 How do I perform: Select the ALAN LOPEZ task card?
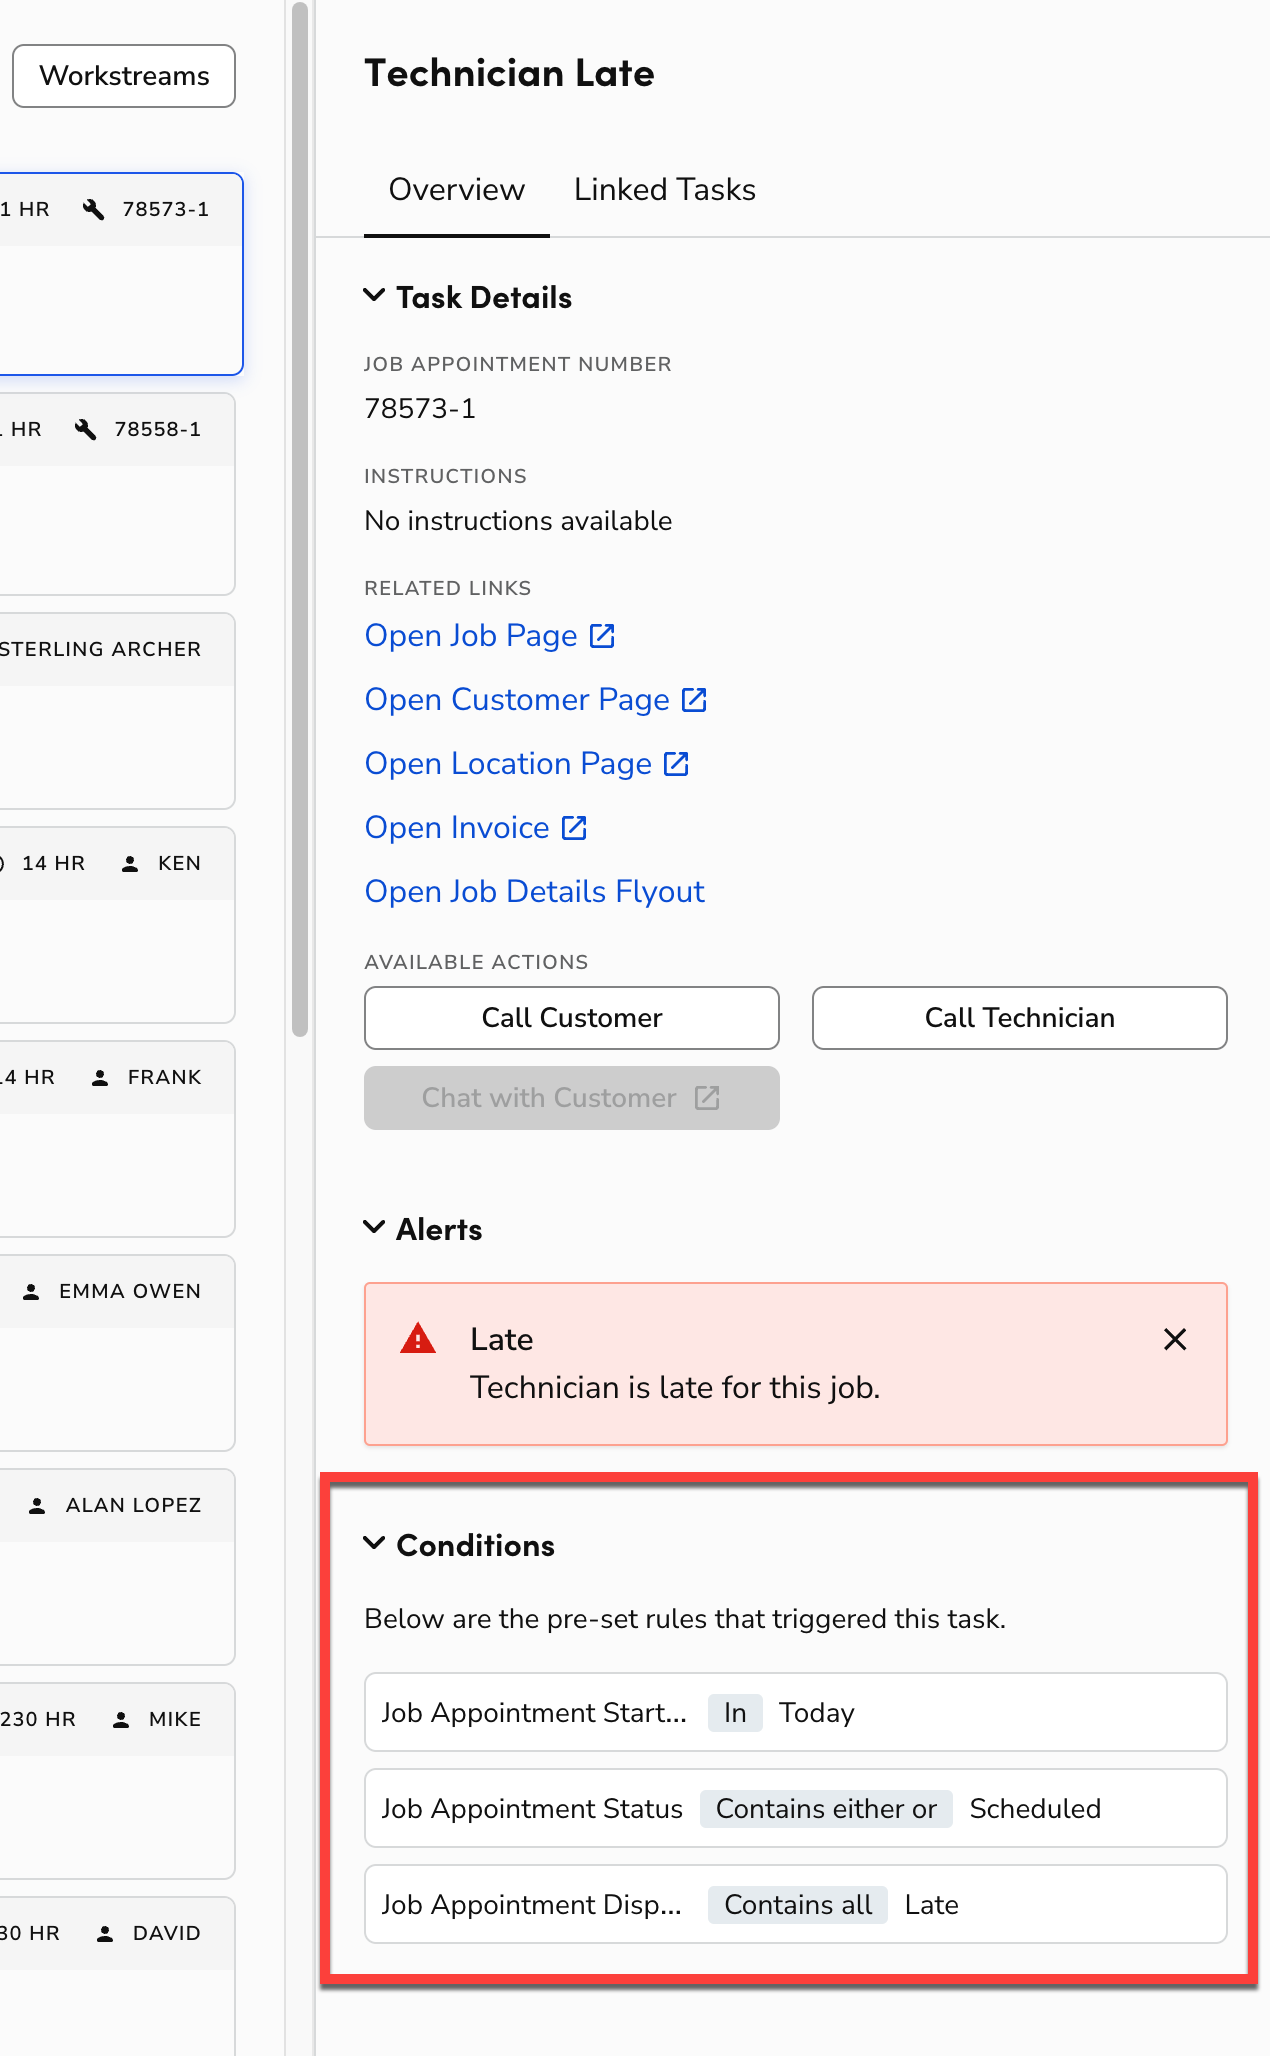tap(118, 1567)
